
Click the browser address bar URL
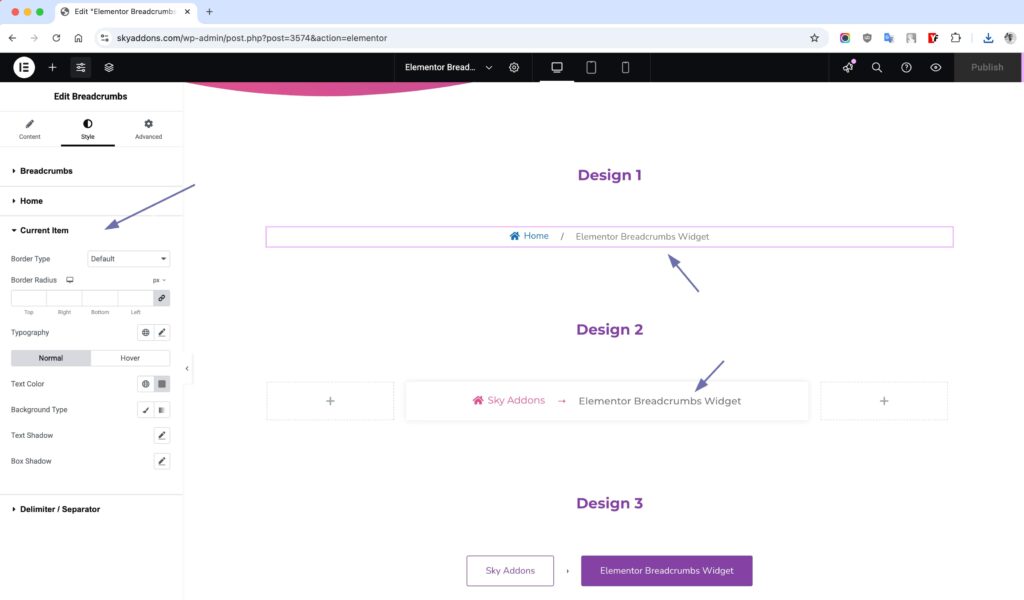click(251, 38)
